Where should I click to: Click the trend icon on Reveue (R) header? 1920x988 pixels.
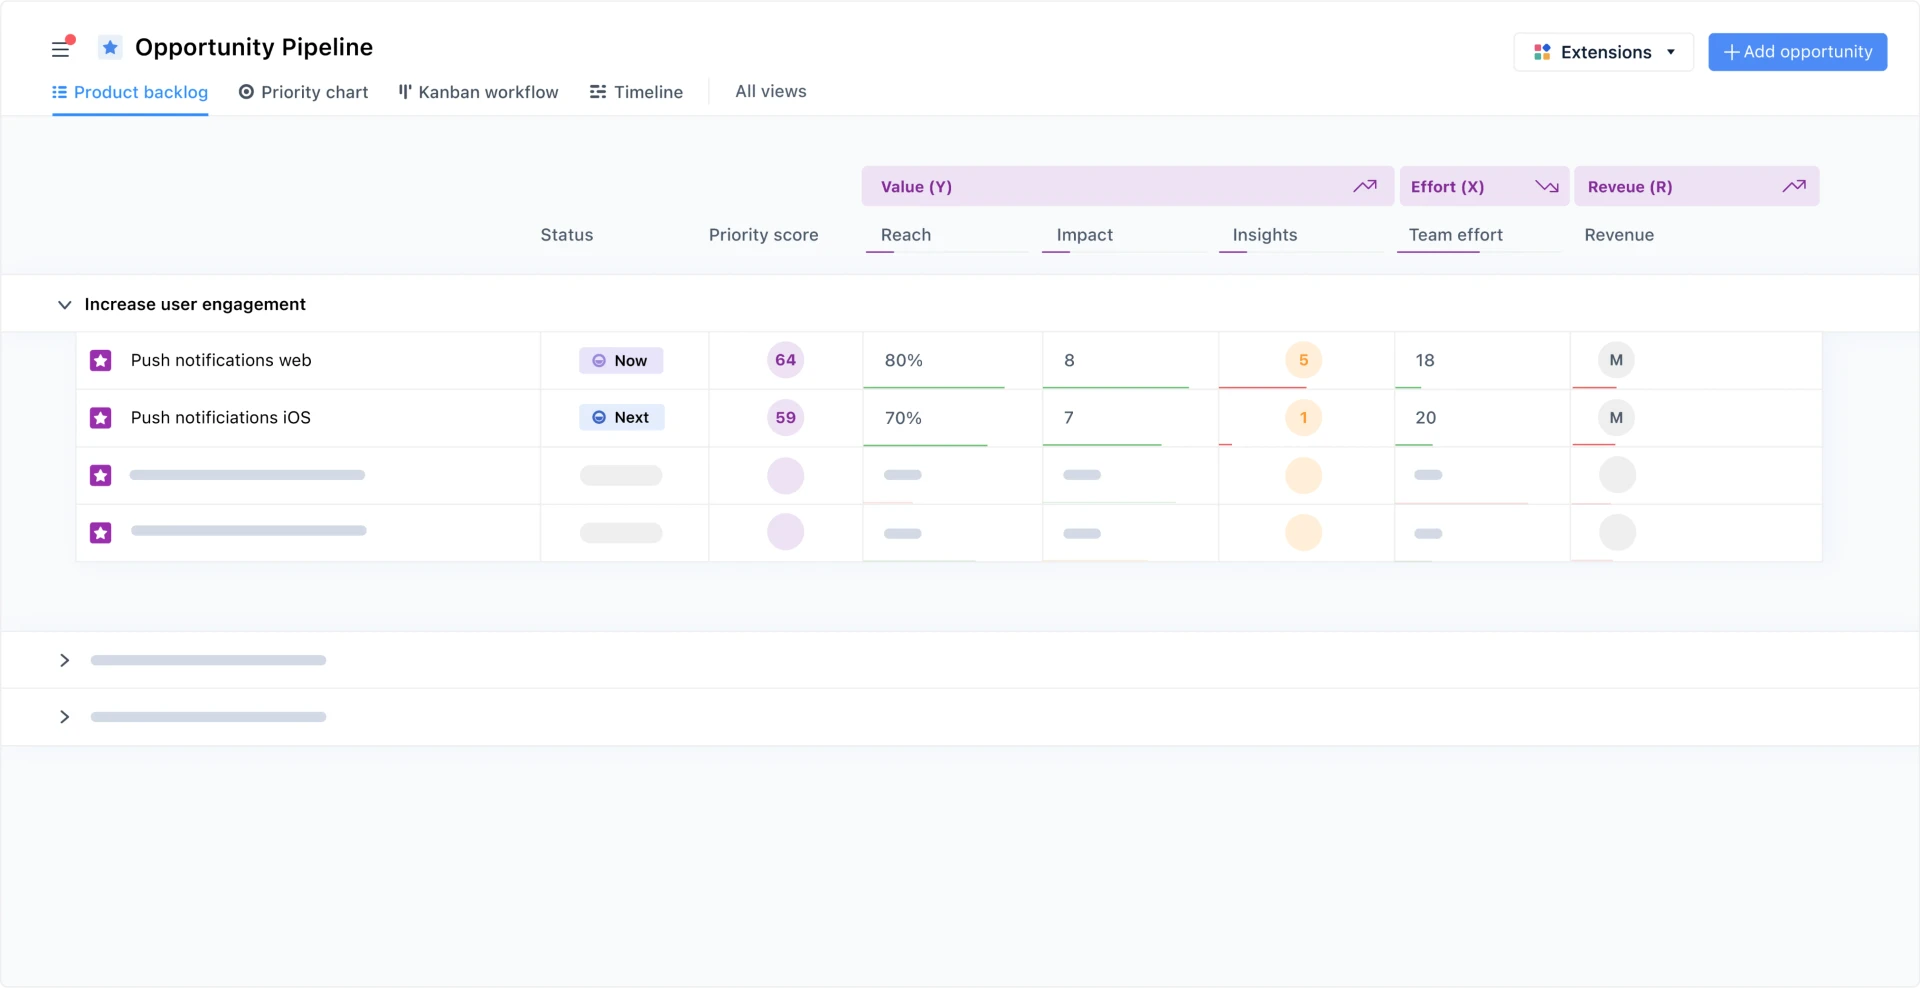click(1795, 186)
